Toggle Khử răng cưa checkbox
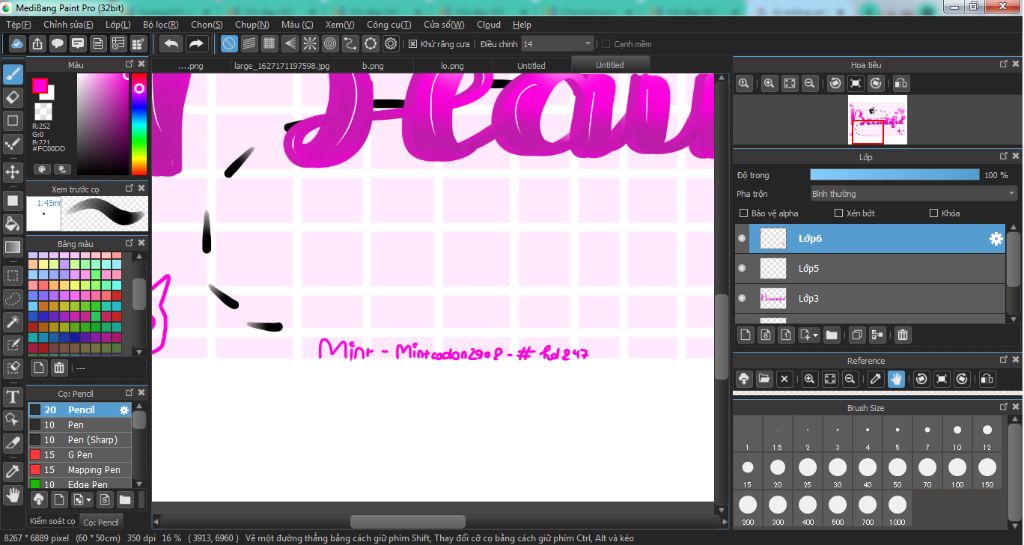This screenshot has width=1024, height=545. click(x=413, y=44)
